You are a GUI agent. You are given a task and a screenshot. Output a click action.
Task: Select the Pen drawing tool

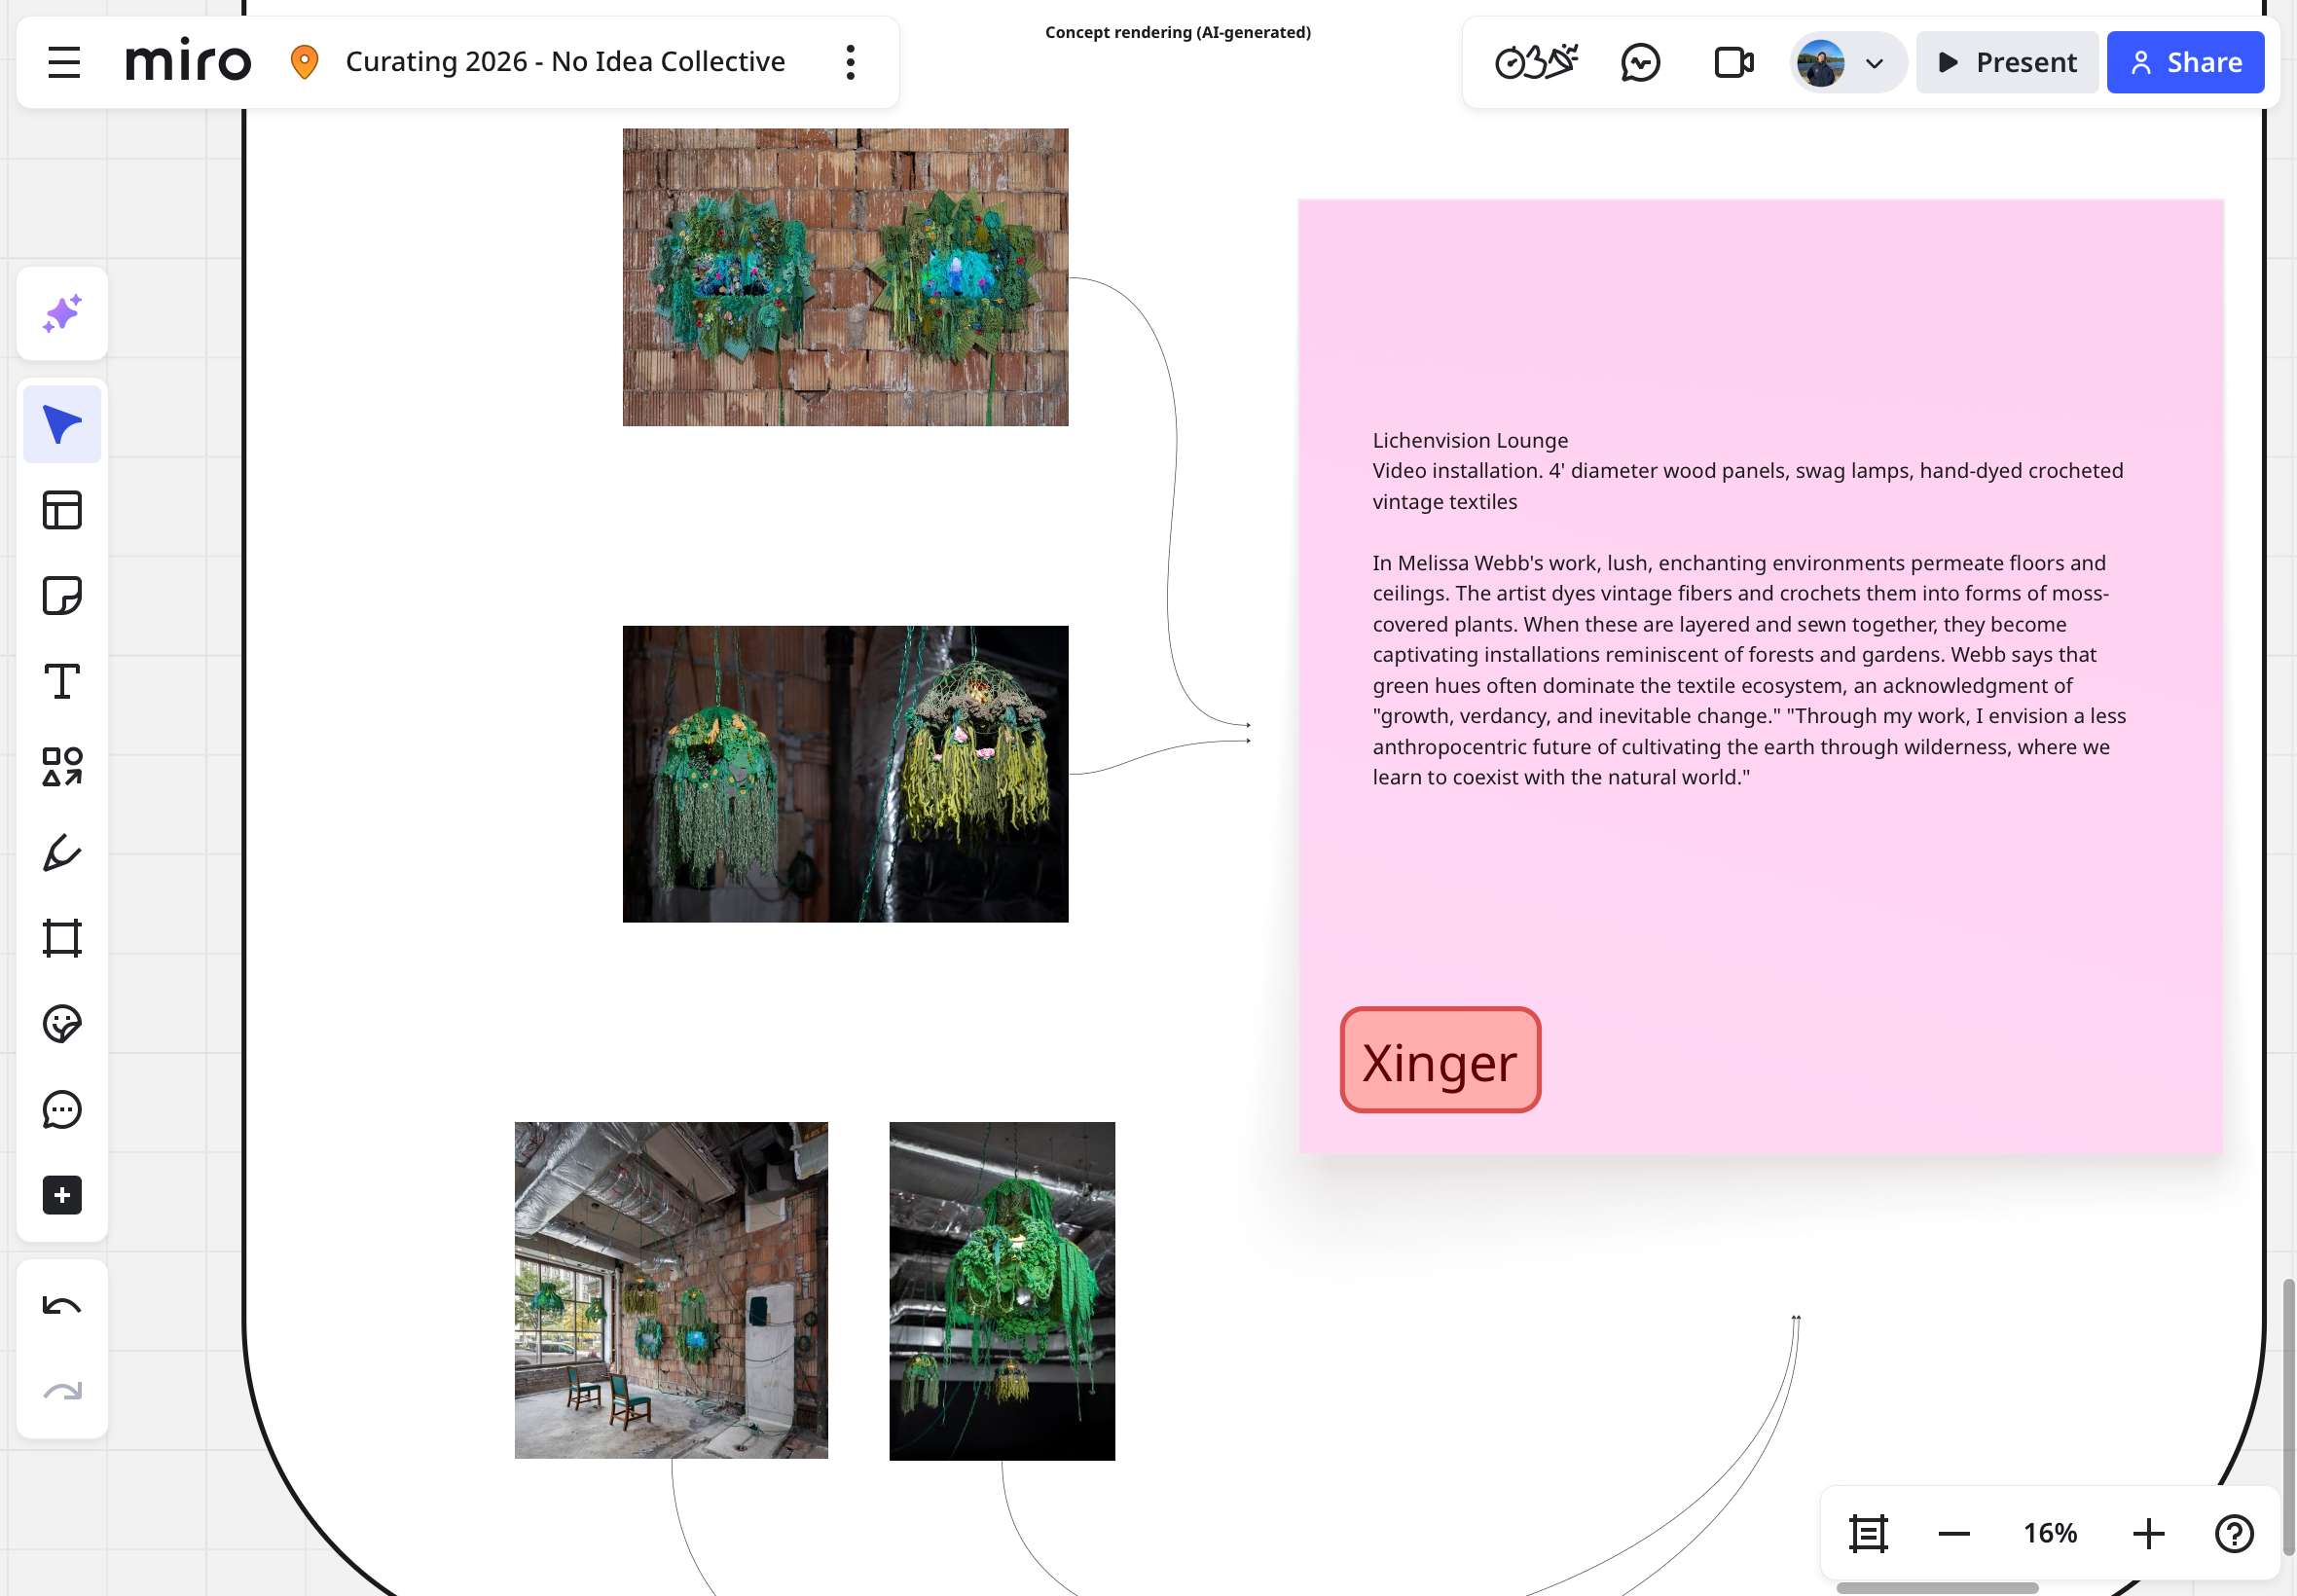pyautogui.click(x=62, y=853)
